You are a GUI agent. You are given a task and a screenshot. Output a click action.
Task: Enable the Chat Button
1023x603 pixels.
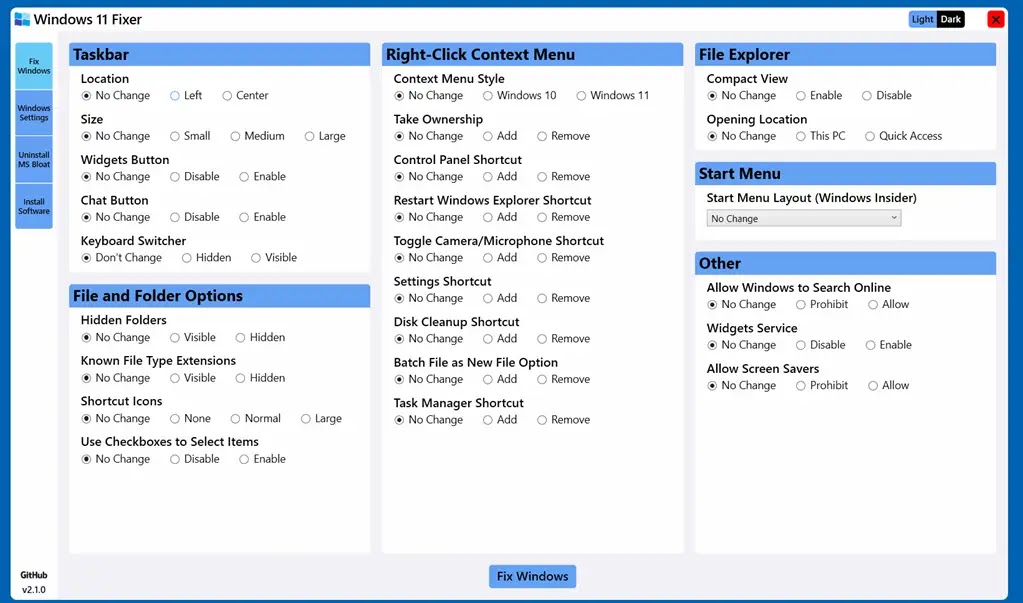click(262, 217)
